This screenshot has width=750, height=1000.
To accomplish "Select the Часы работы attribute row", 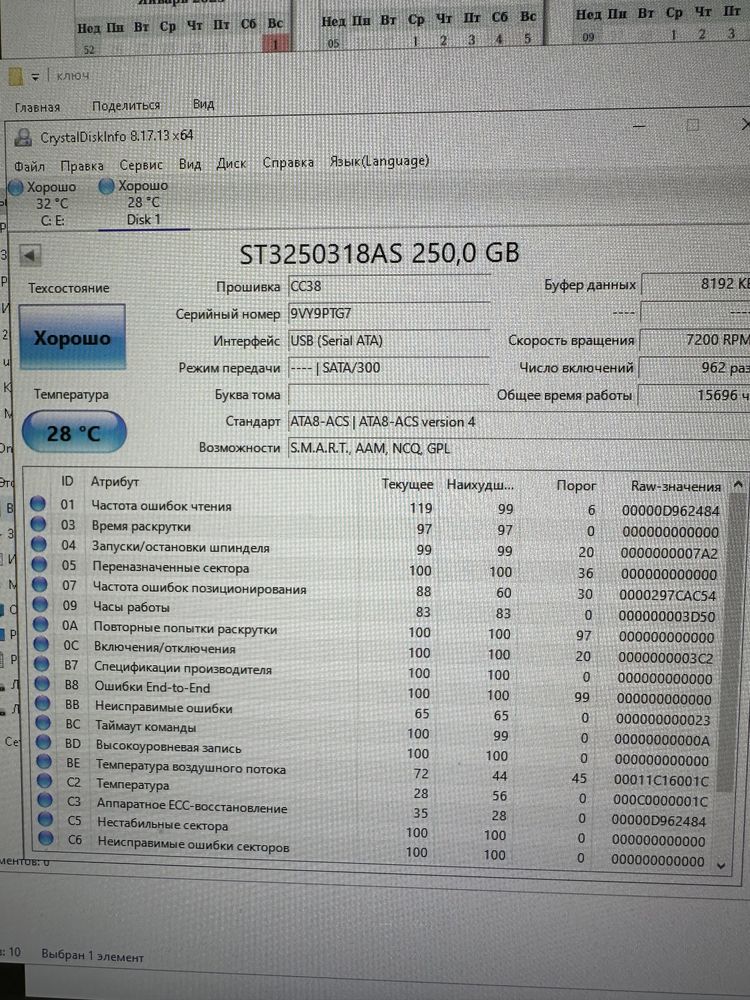I will click(376, 610).
